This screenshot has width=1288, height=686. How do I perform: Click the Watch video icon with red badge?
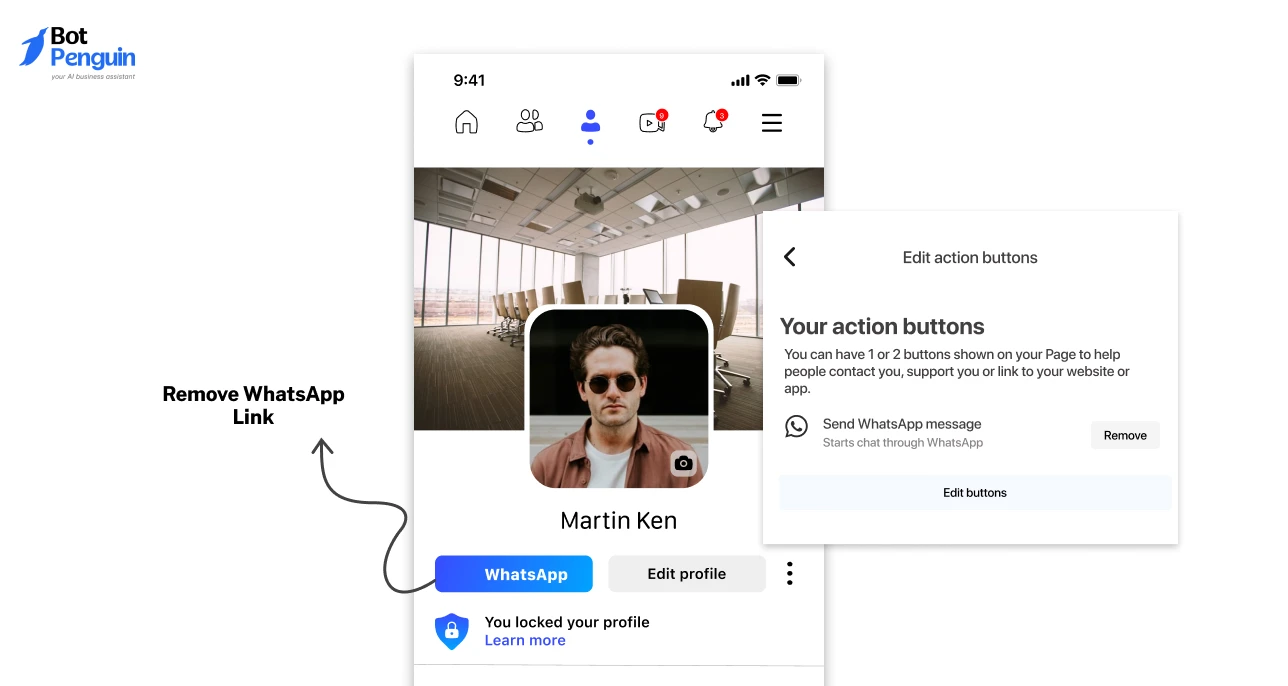click(x=652, y=122)
